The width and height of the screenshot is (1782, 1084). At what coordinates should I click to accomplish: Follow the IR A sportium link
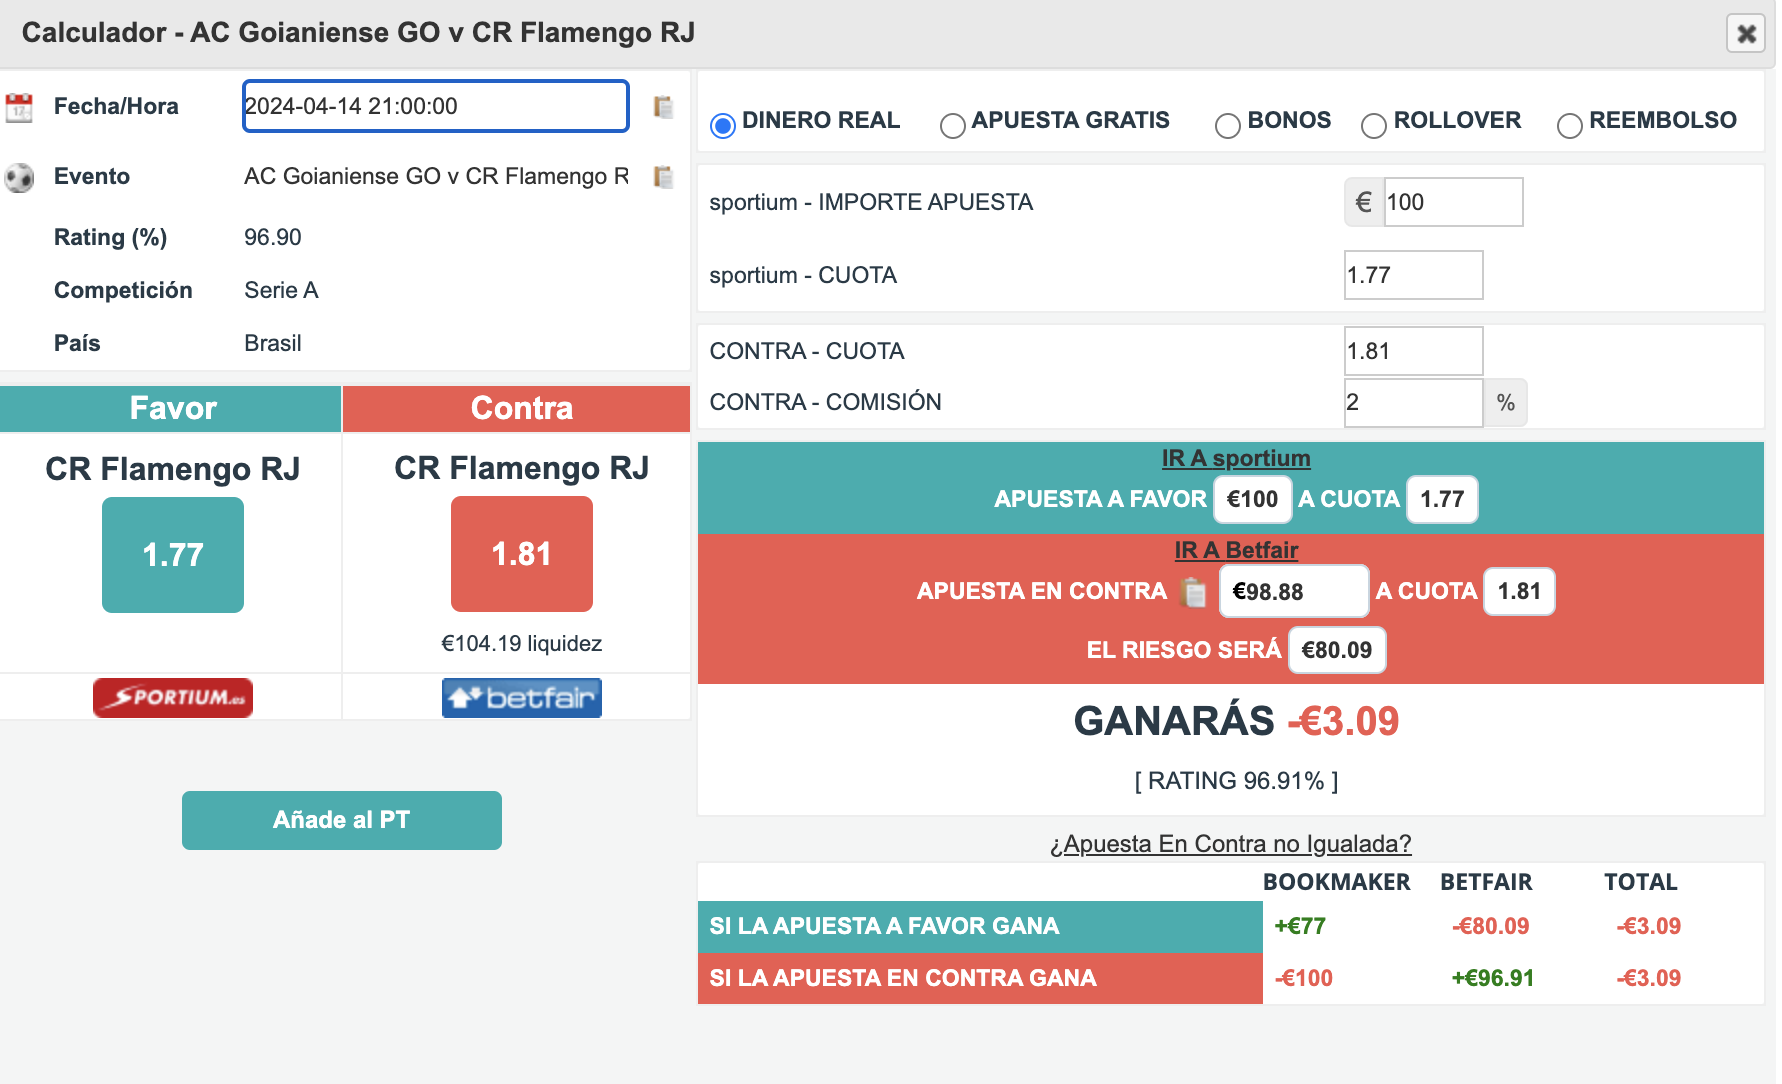click(1236, 458)
